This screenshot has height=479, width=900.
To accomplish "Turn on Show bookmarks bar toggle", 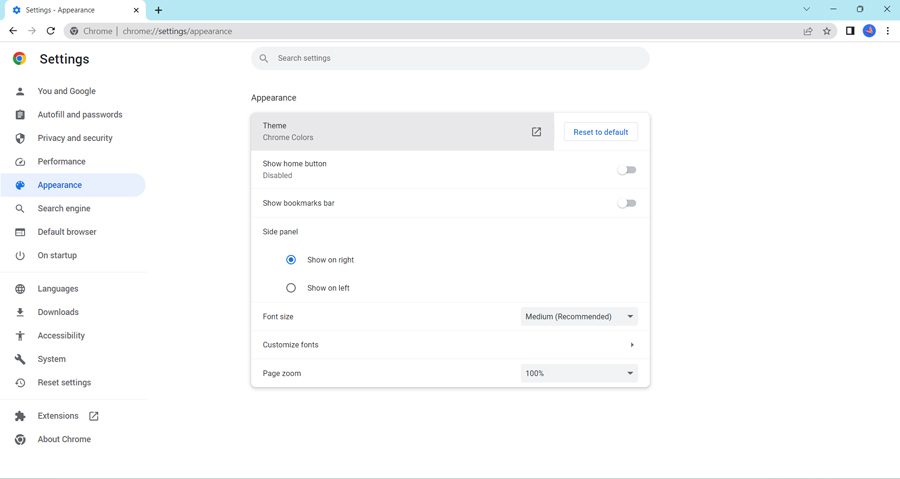I will (x=626, y=203).
